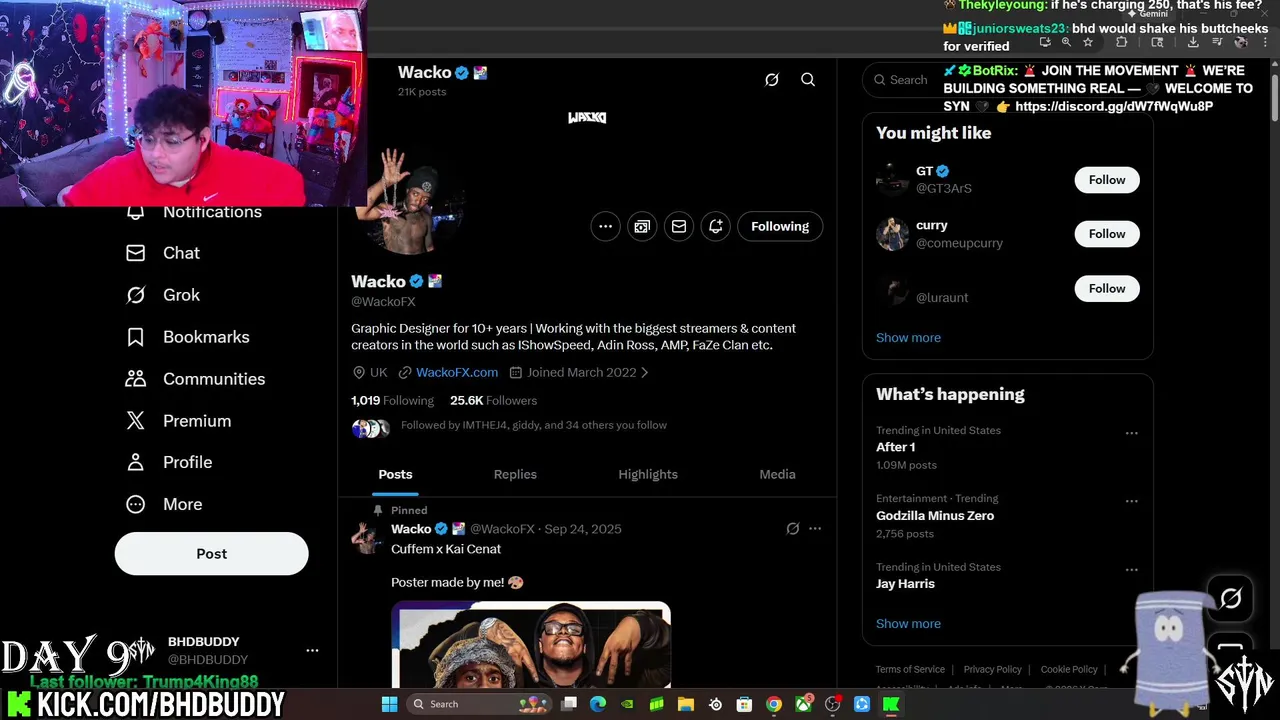This screenshot has width=1280, height=720.
Task: Show more under What's happening
Action: (x=908, y=624)
